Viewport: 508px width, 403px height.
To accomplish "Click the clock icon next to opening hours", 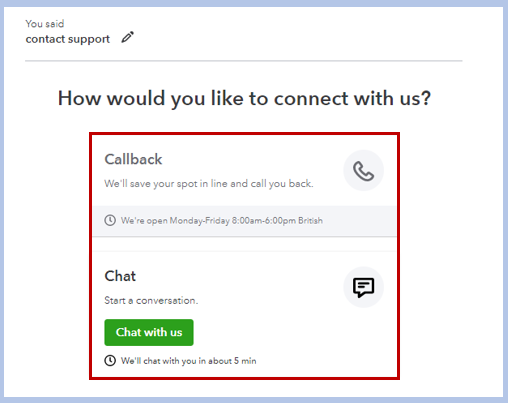I will click(x=110, y=220).
